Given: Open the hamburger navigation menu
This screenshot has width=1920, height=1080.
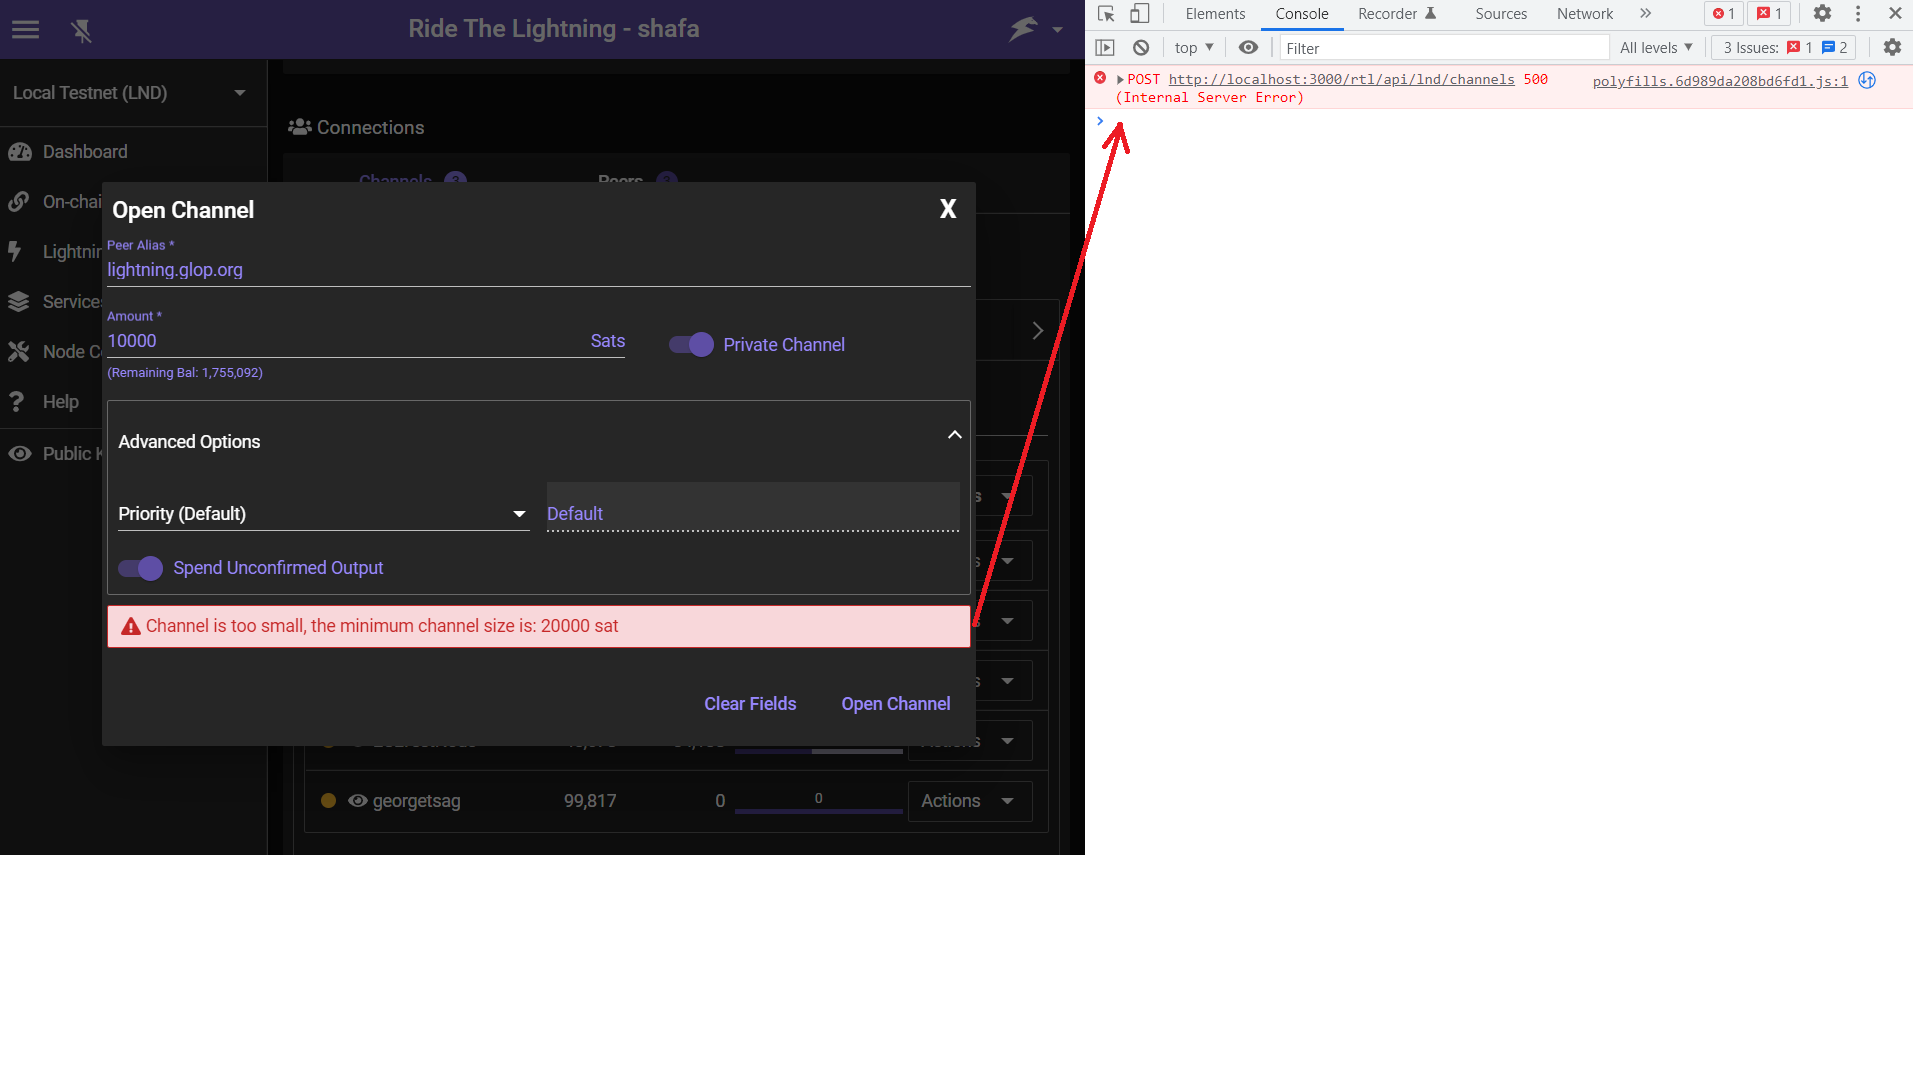Looking at the screenshot, I should click(25, 28).
